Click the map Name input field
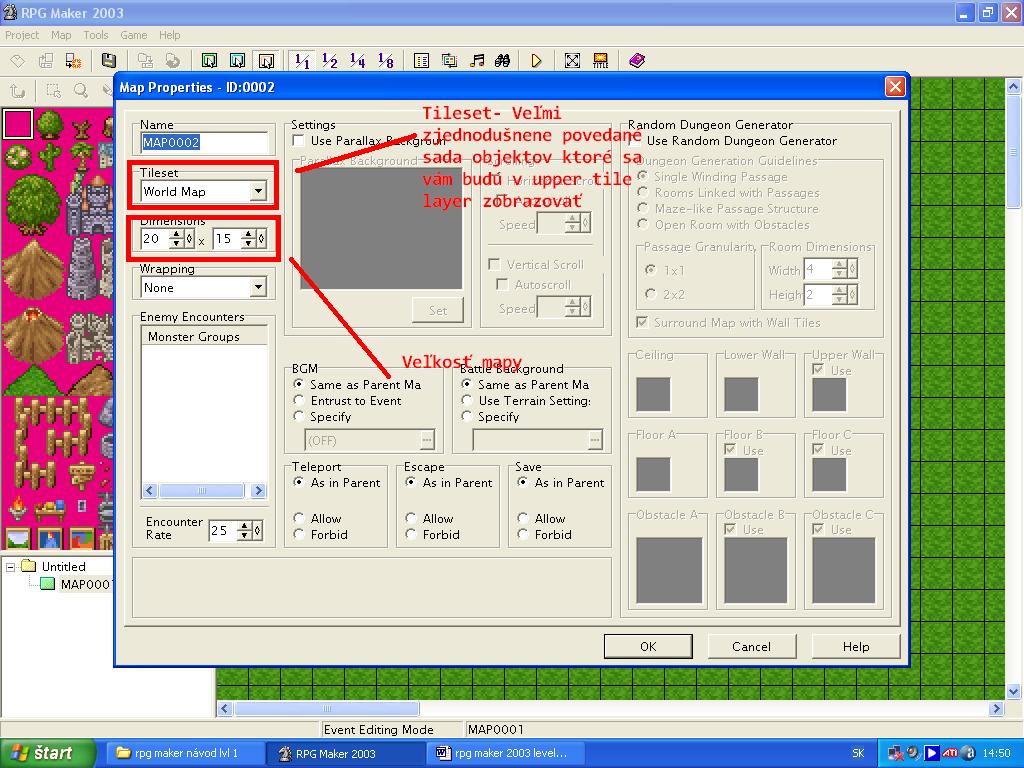The height and width of the screenshot is (768, 1024). [204, 142]
